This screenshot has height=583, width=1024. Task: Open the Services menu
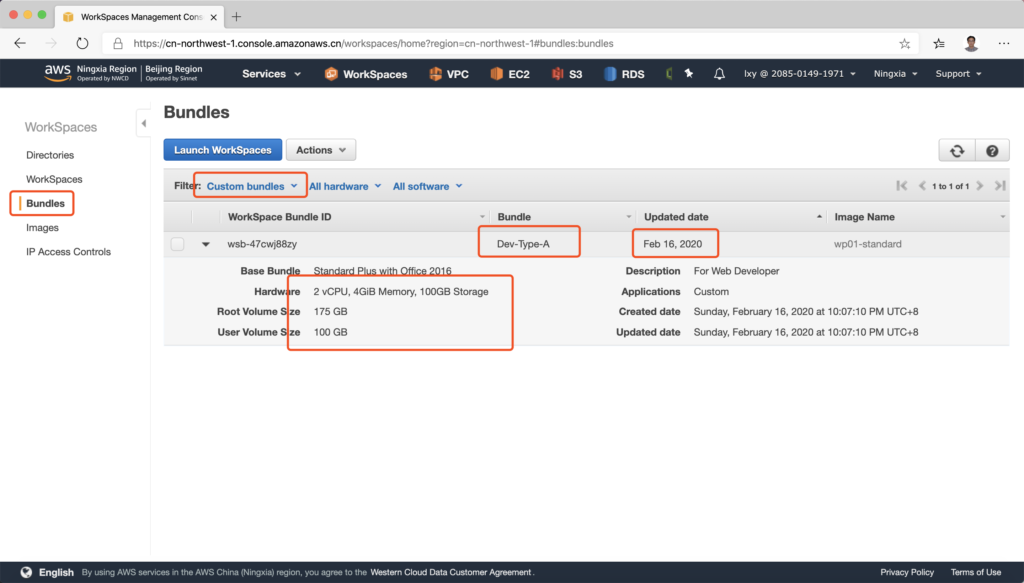[x=271, y=74]
